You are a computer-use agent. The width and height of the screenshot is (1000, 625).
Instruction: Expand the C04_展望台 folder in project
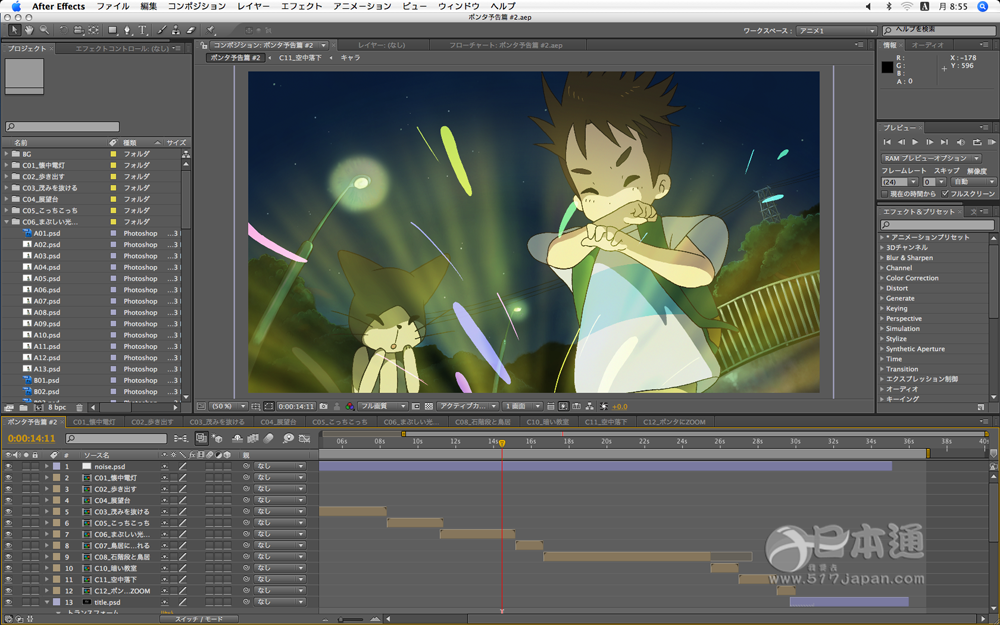(7, 199)
